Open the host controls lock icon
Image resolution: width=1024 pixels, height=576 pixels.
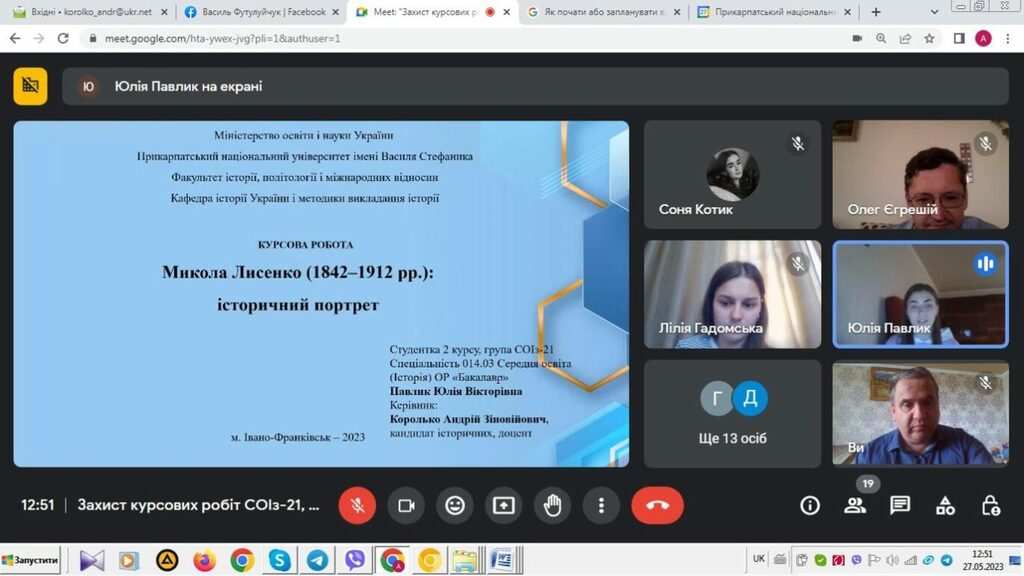point(990,505)
